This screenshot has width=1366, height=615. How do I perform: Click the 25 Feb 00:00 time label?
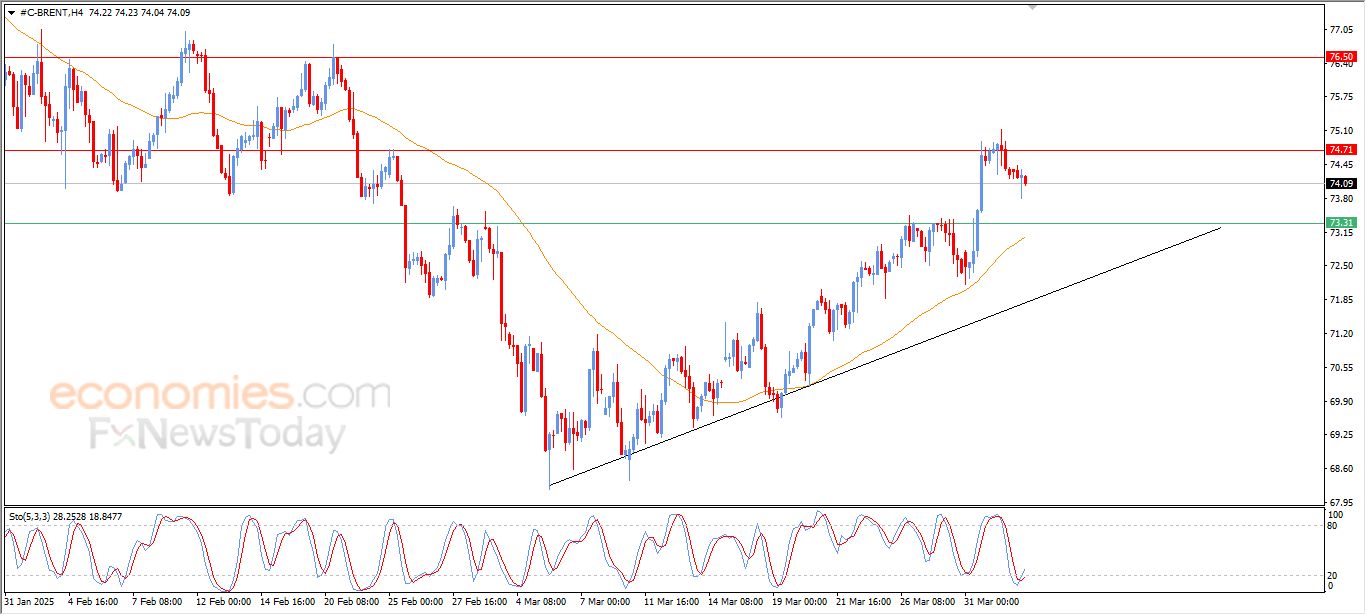pyautogui.click(x=414, y=602)
